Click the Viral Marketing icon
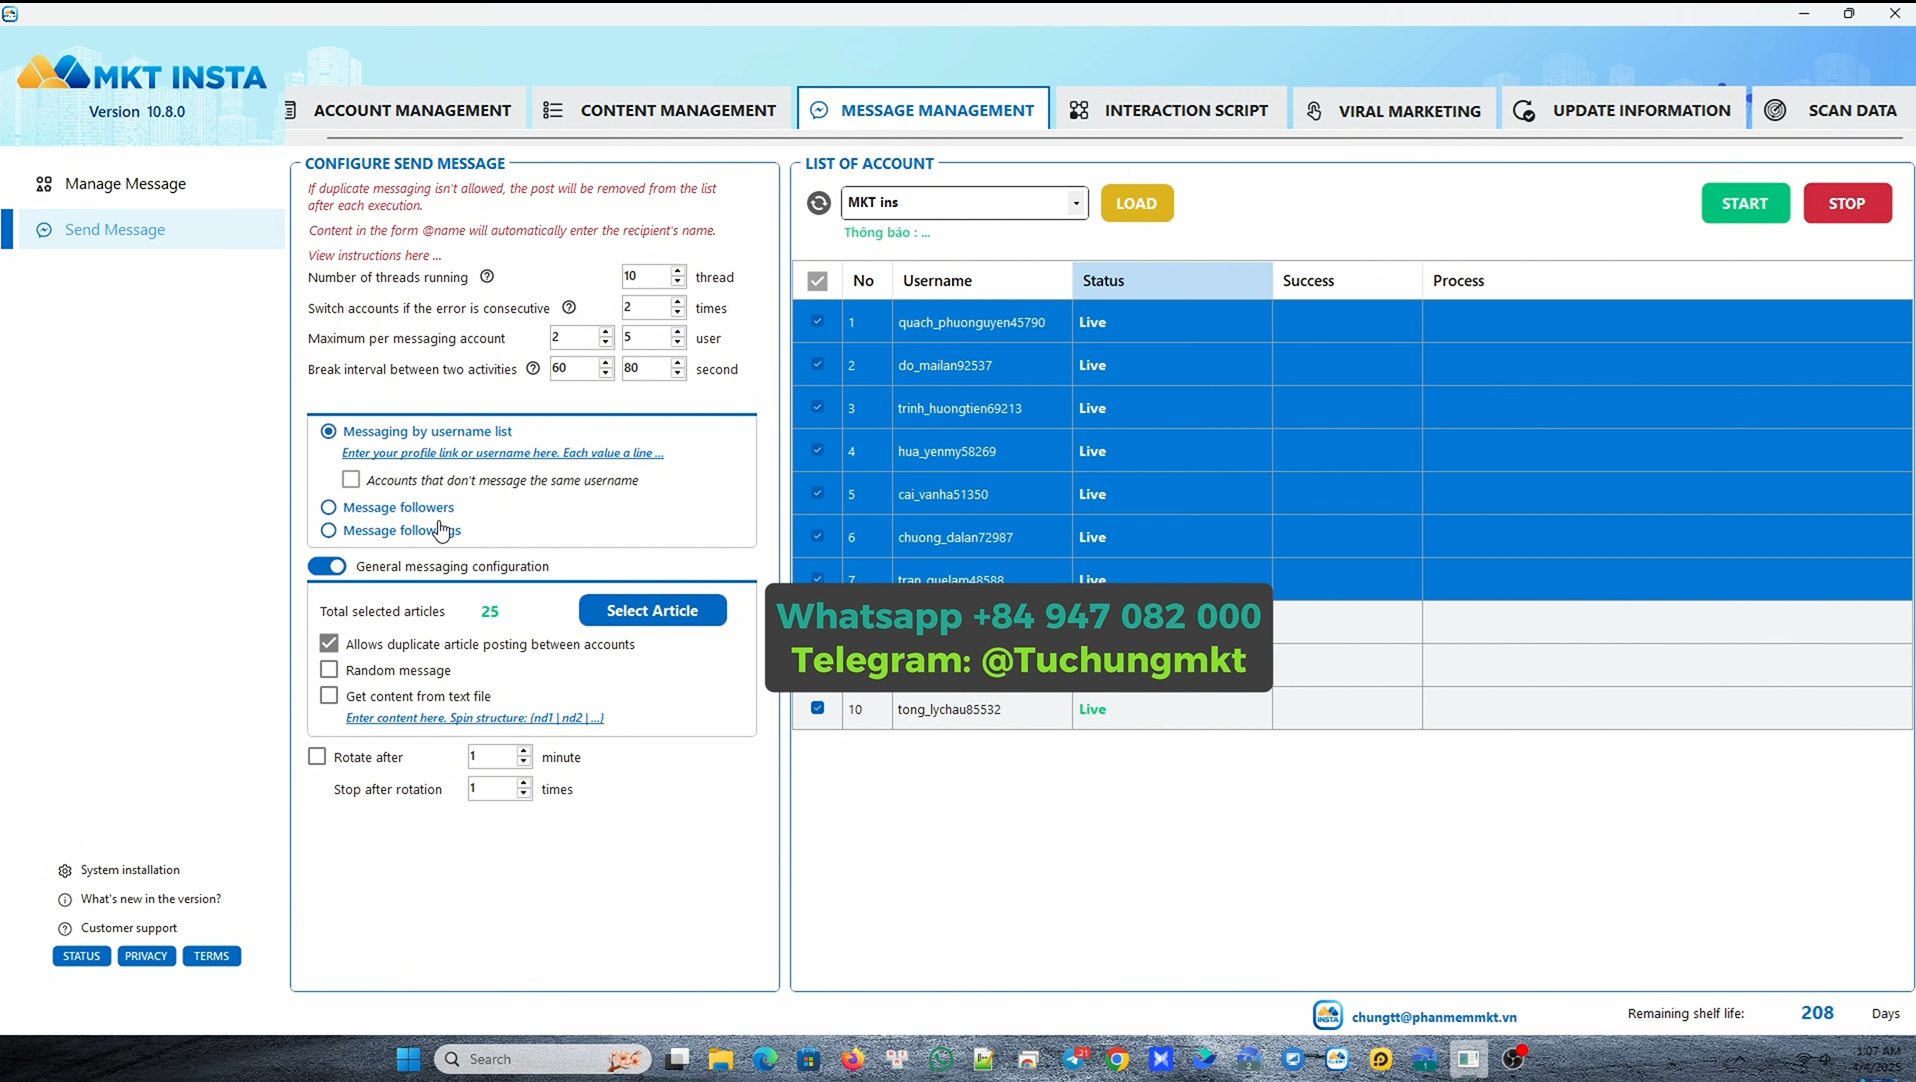 1314,111
